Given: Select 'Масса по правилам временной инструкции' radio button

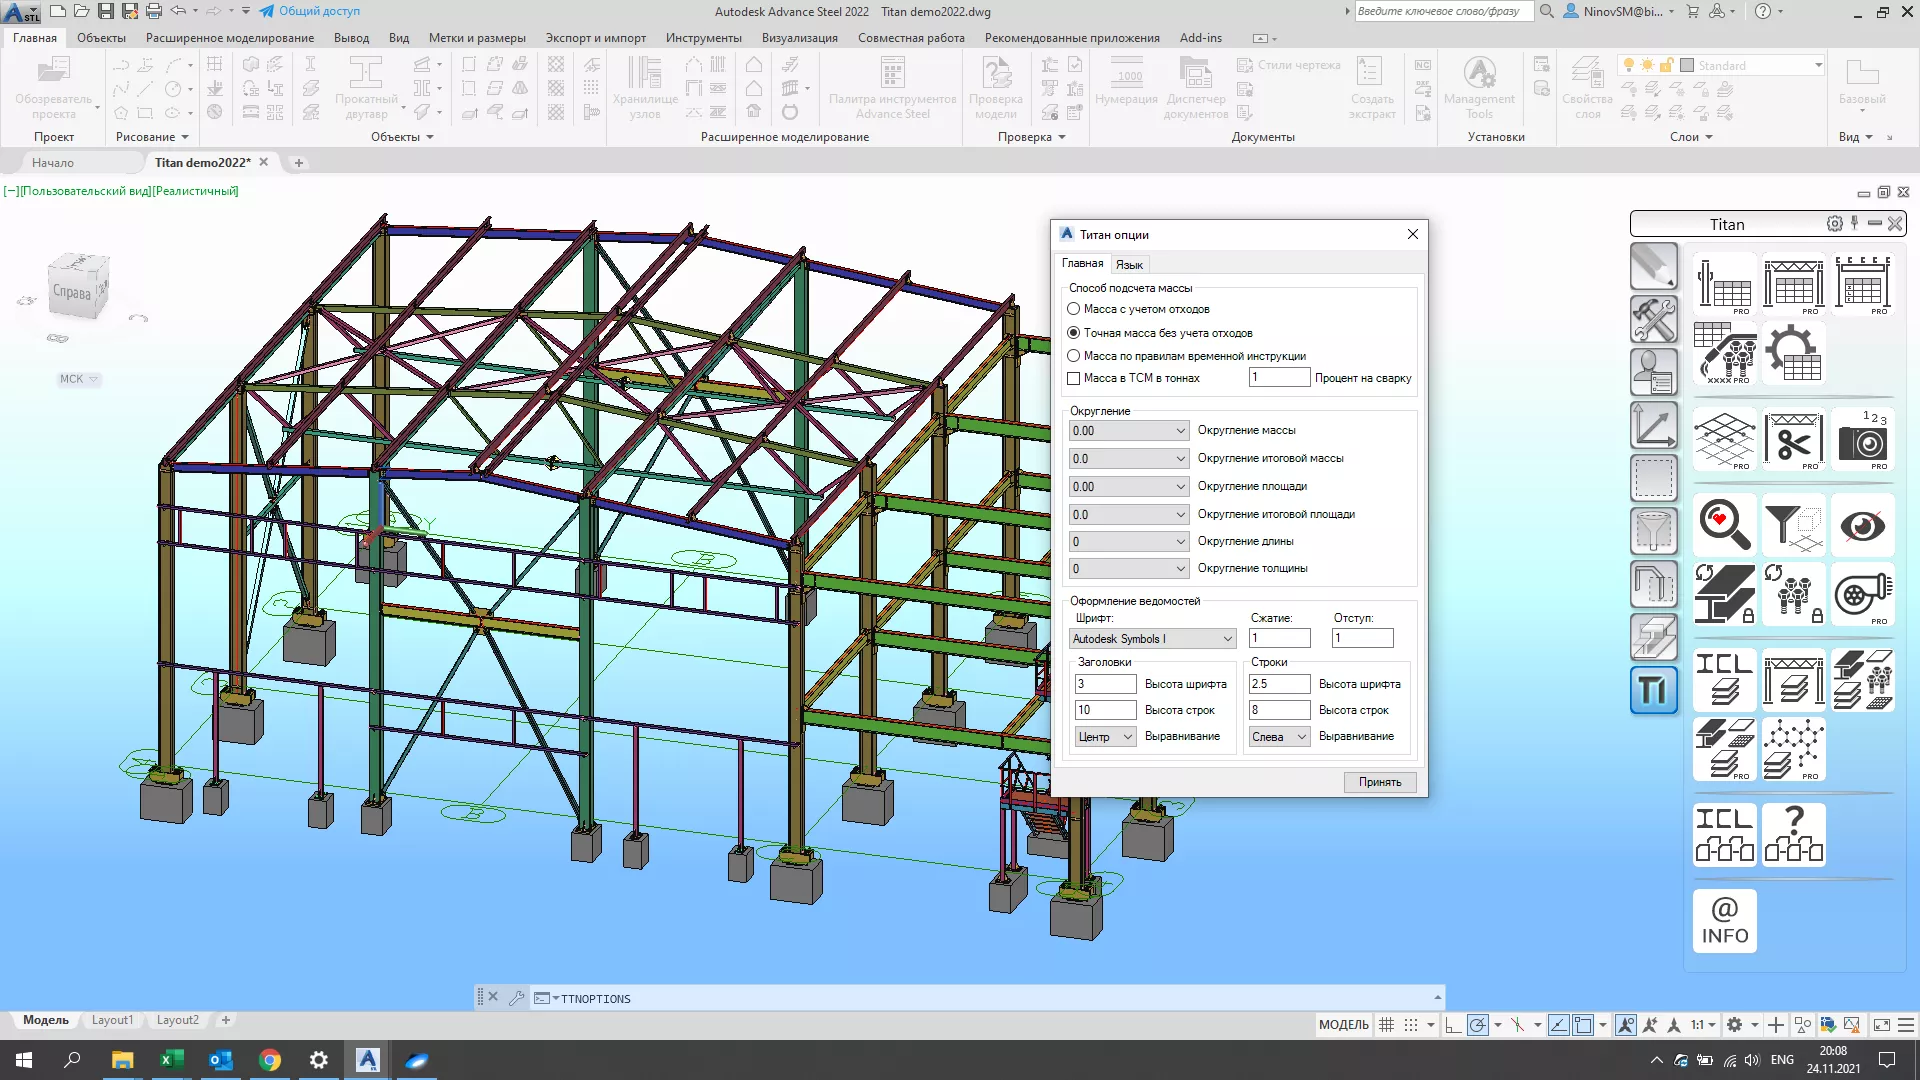Looking at the screenshot, I should [1074, 356].
